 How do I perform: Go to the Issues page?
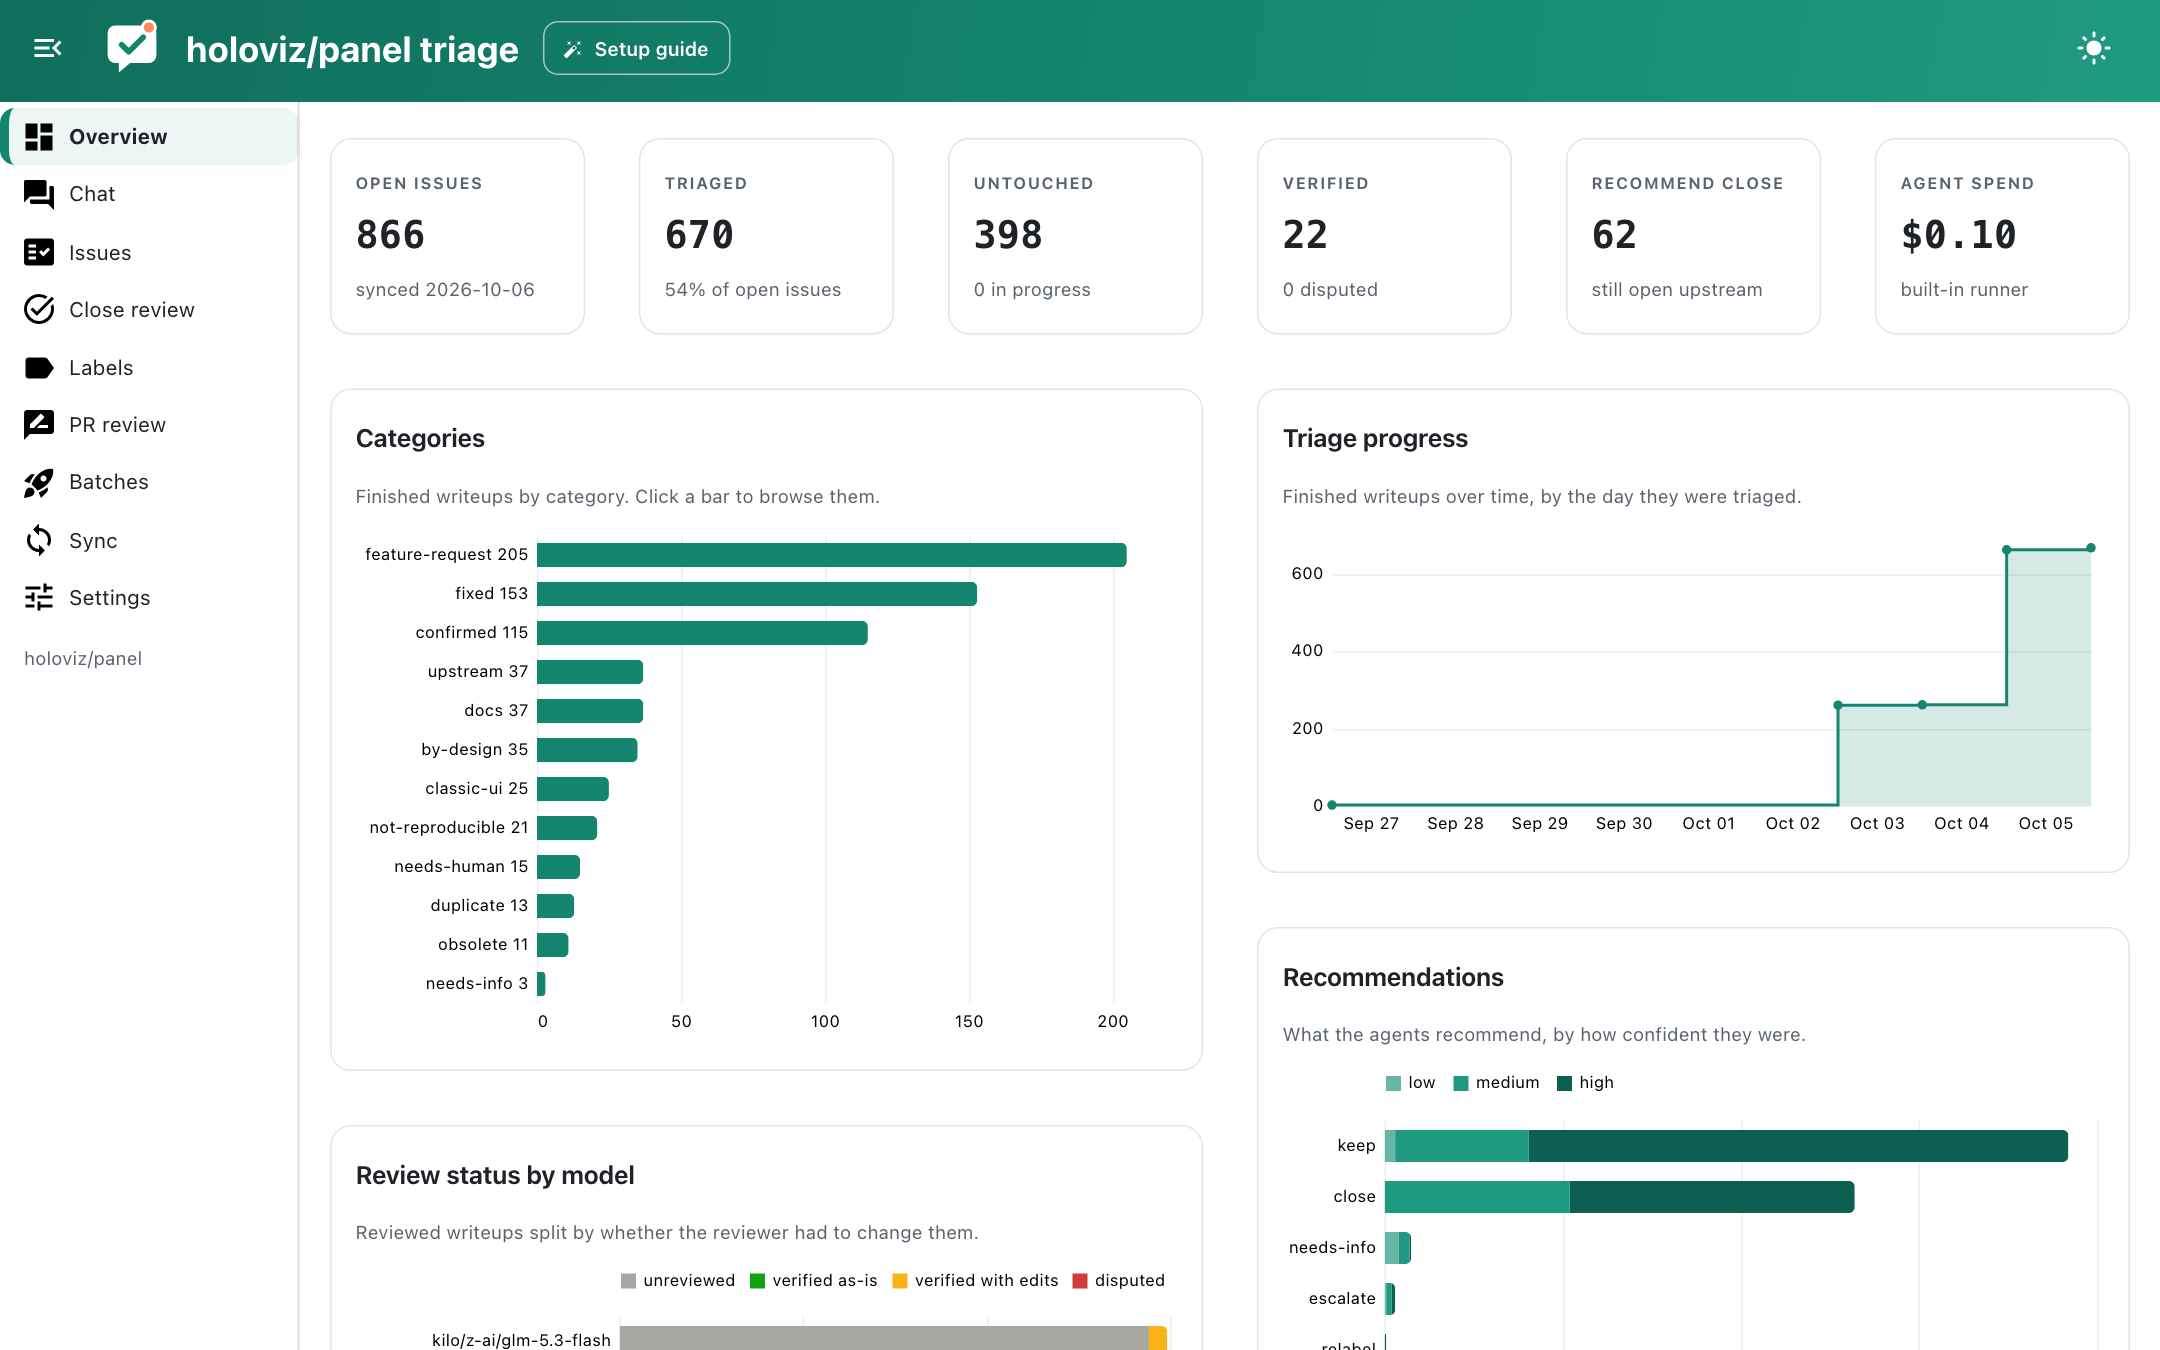point(149,252)
